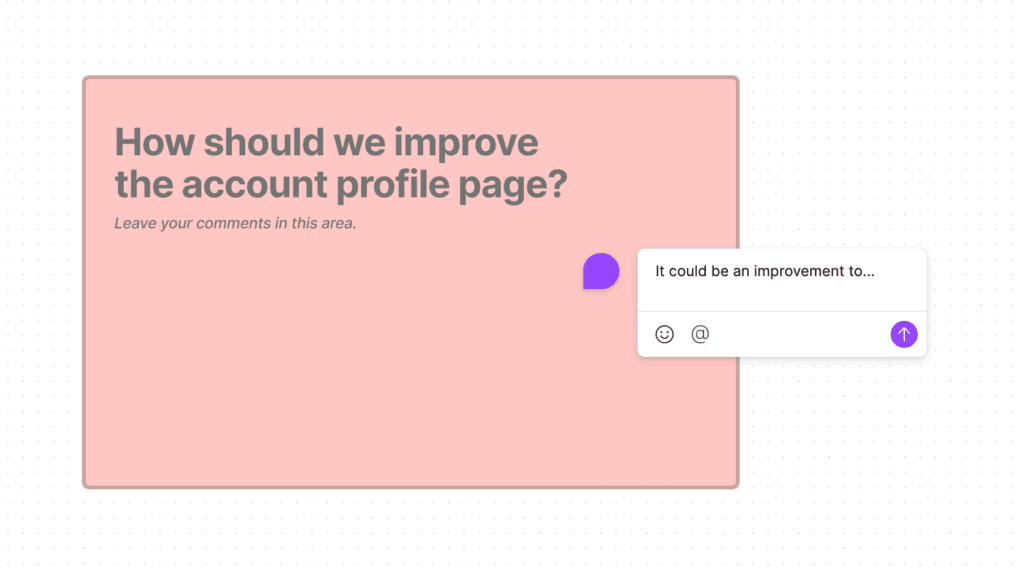Select the pink frame's bottom border

pos(410,486)
